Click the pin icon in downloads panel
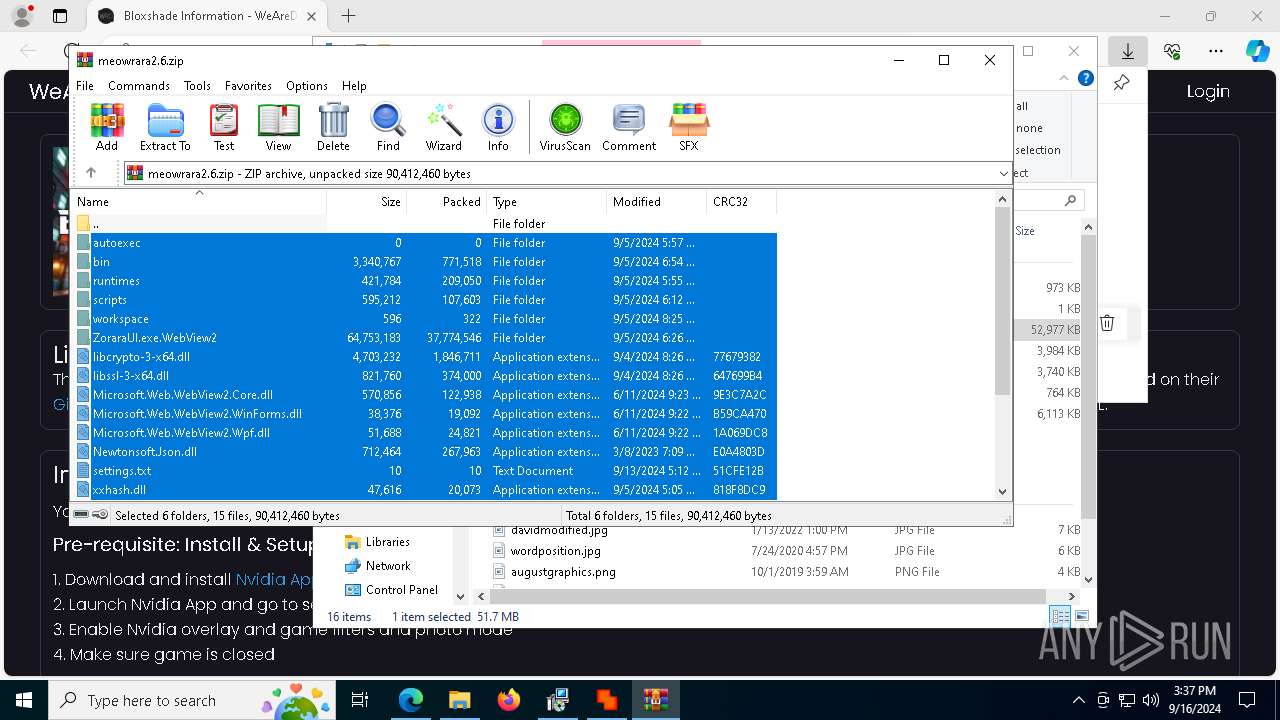 1122,83
